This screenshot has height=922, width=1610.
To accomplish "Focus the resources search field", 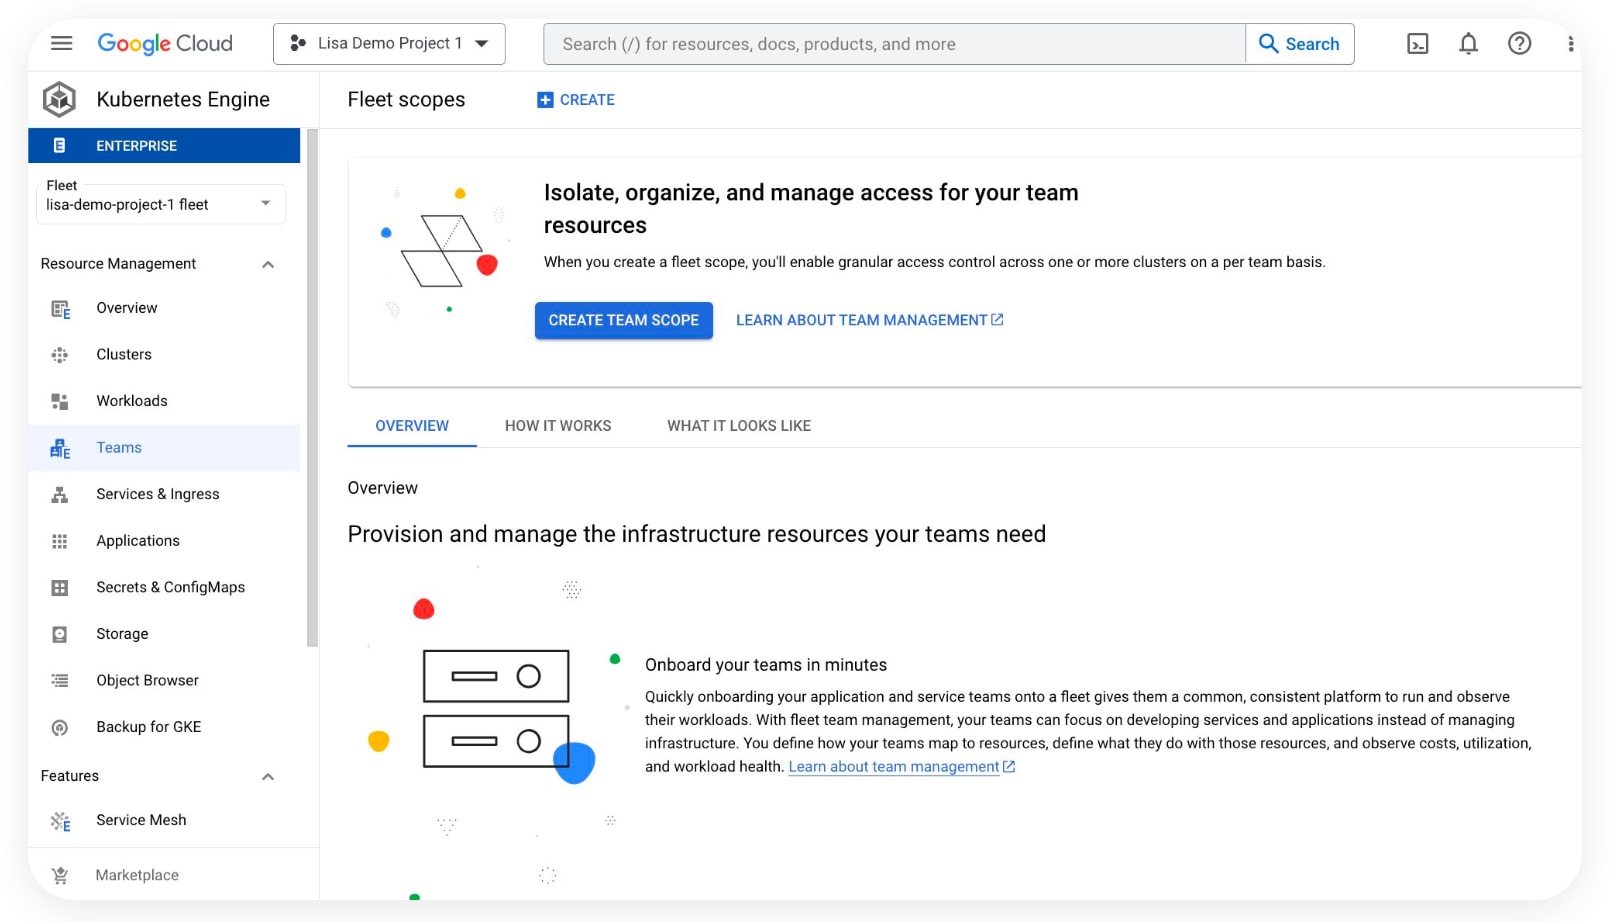I will coord(895,44).
